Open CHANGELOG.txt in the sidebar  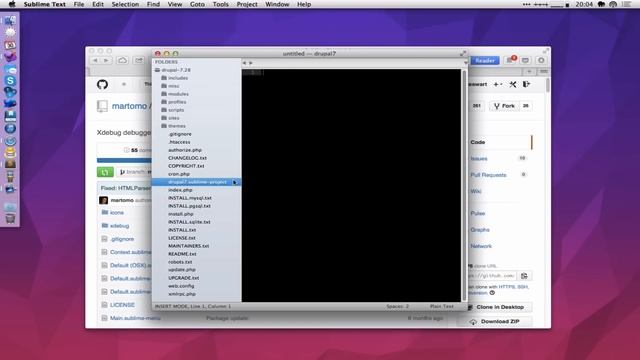click(187, 158)
